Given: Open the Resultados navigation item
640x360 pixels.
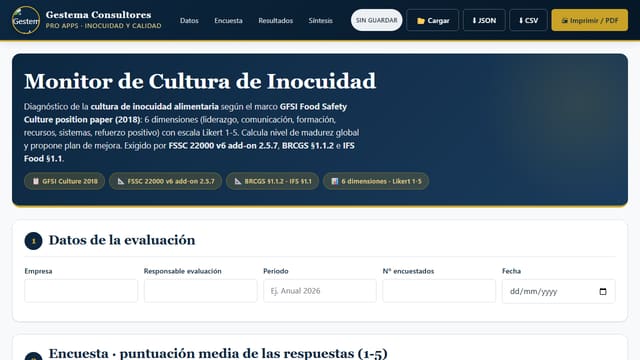Looking at the screenshot, I should [x=276, y=20].
